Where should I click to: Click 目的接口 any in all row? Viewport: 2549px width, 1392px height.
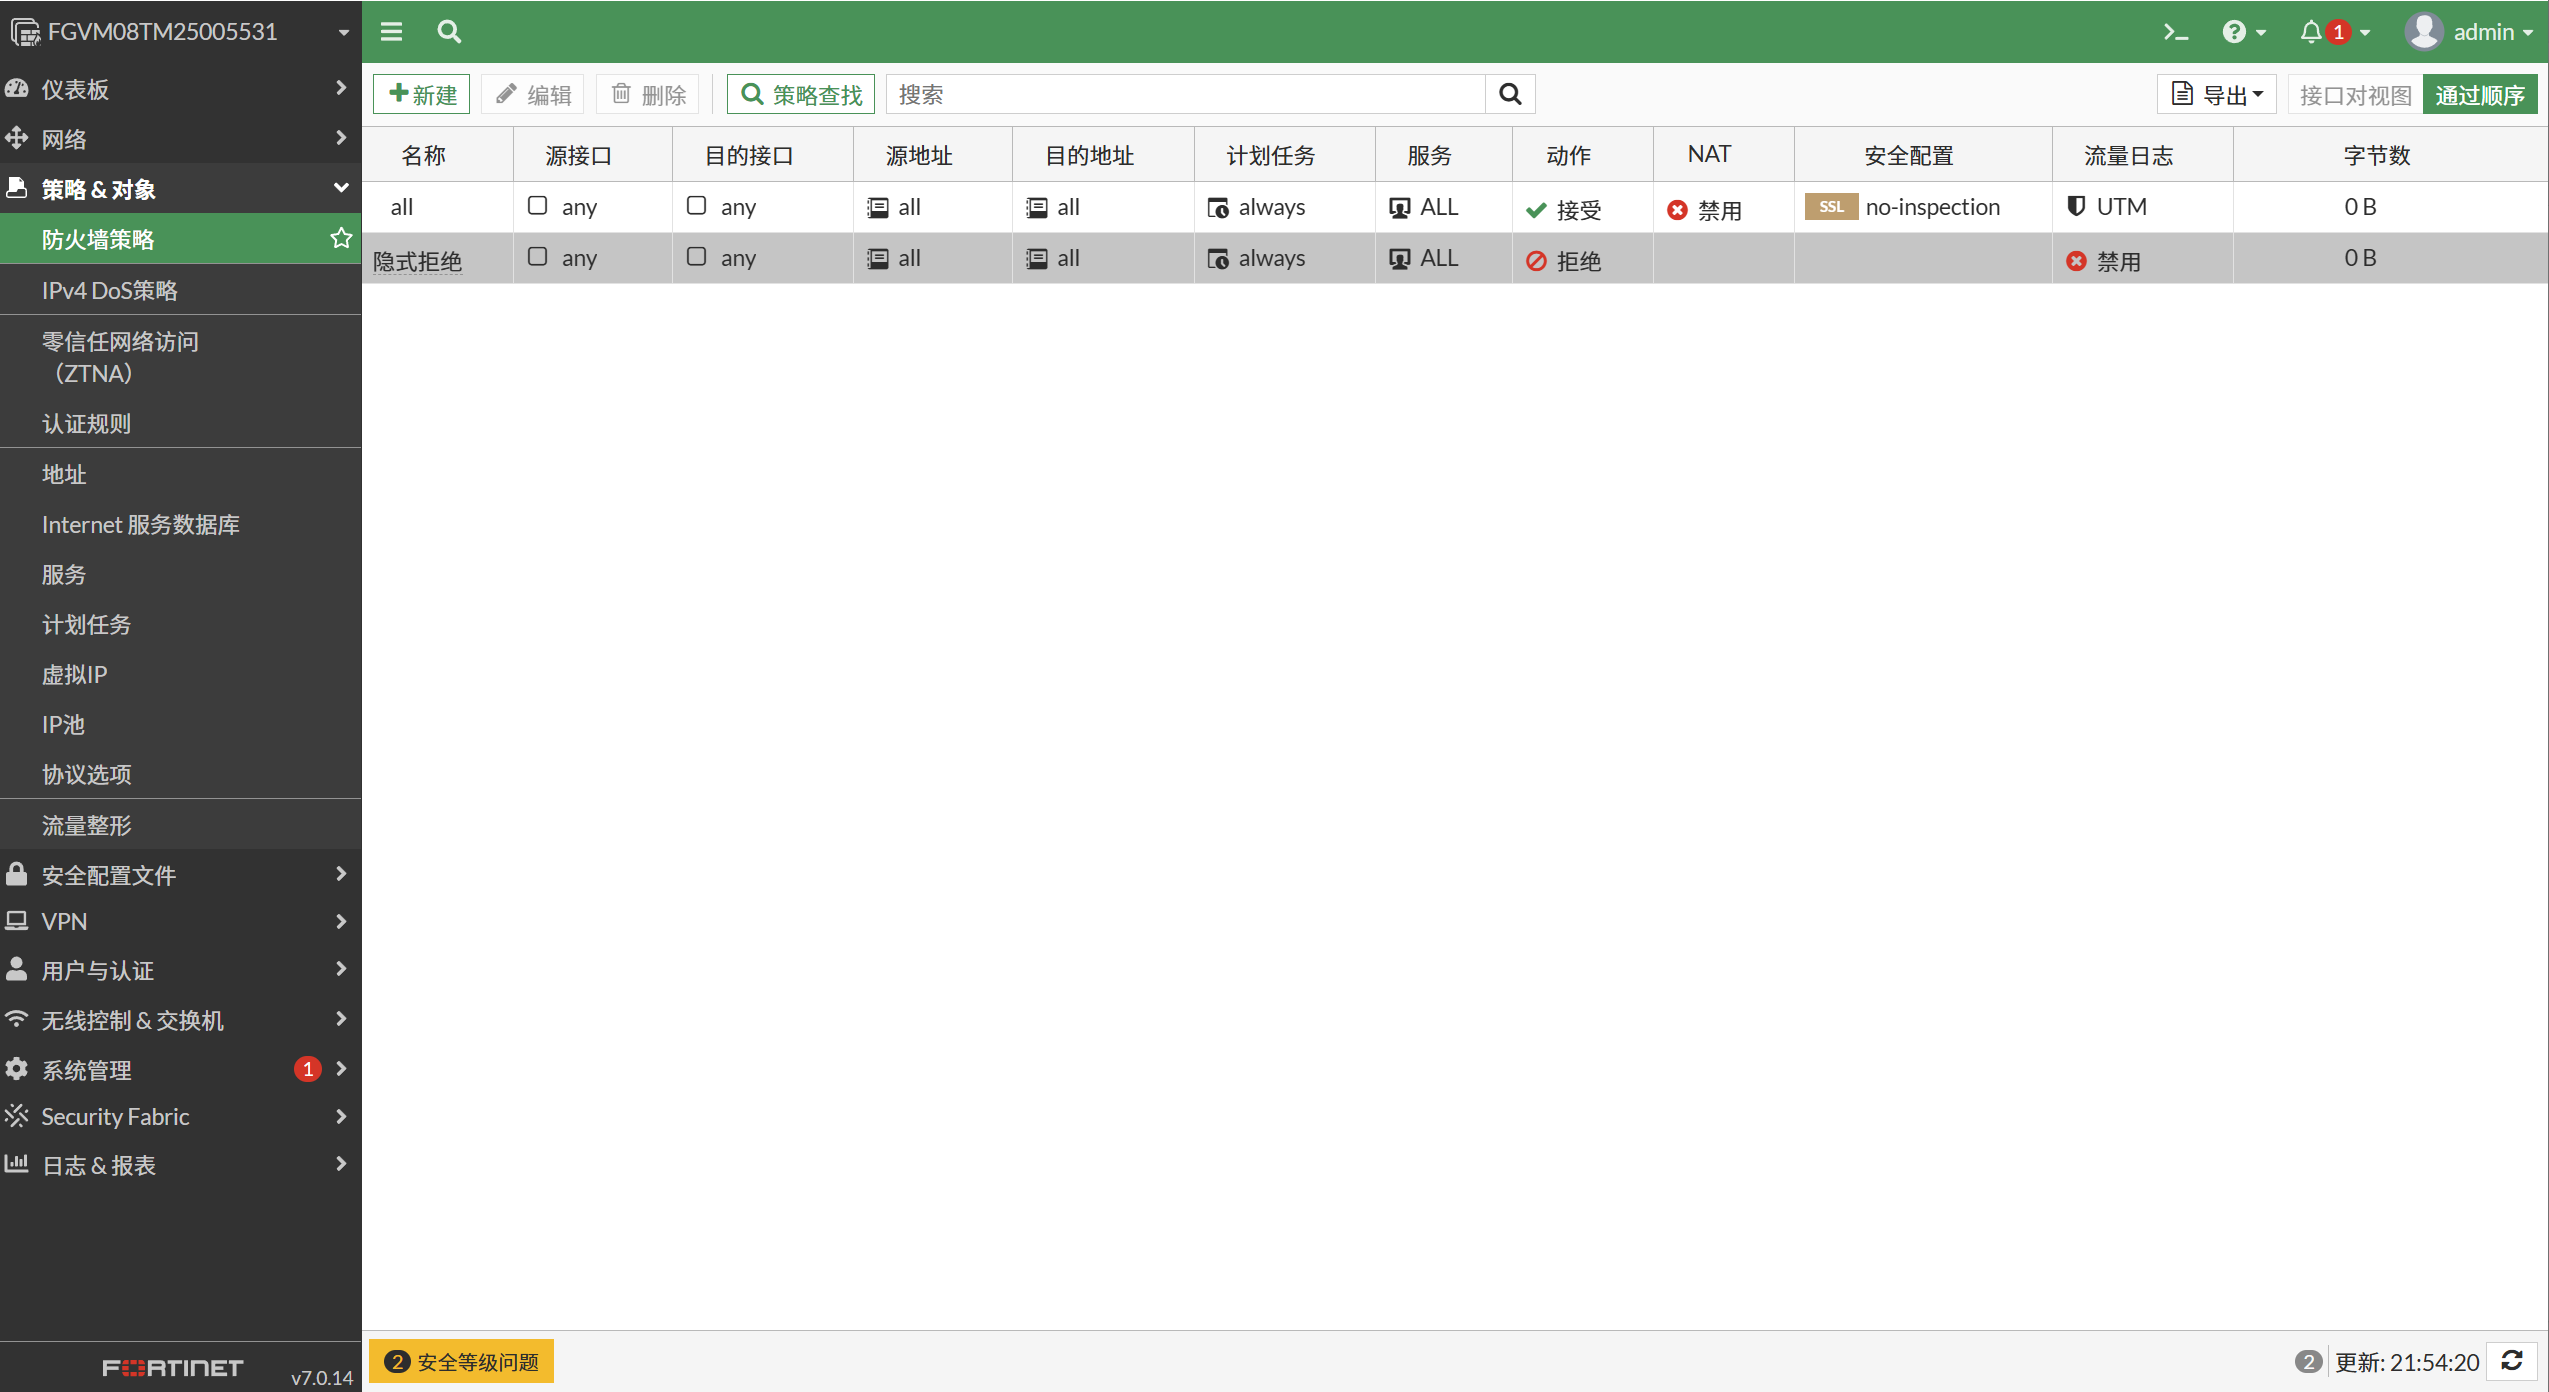(722, 207)
